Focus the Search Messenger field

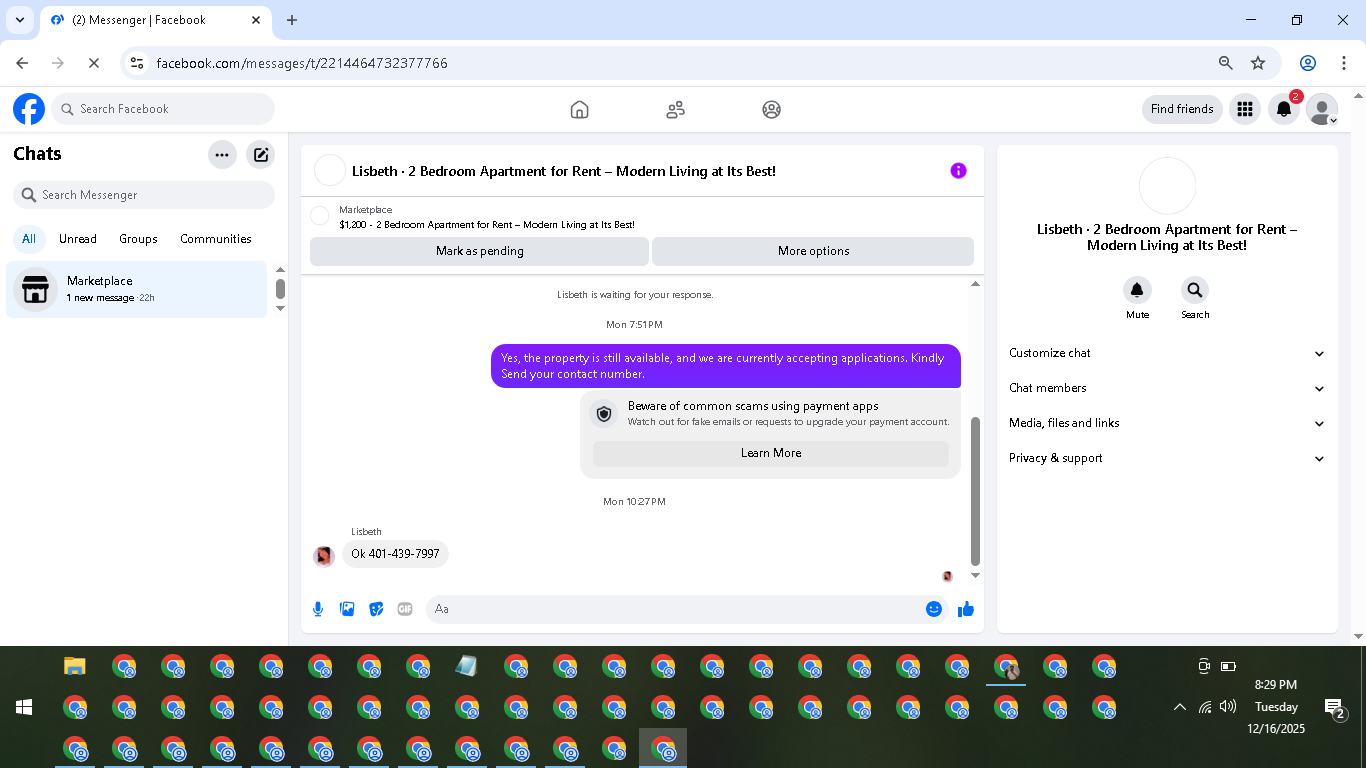coord(144,195)
